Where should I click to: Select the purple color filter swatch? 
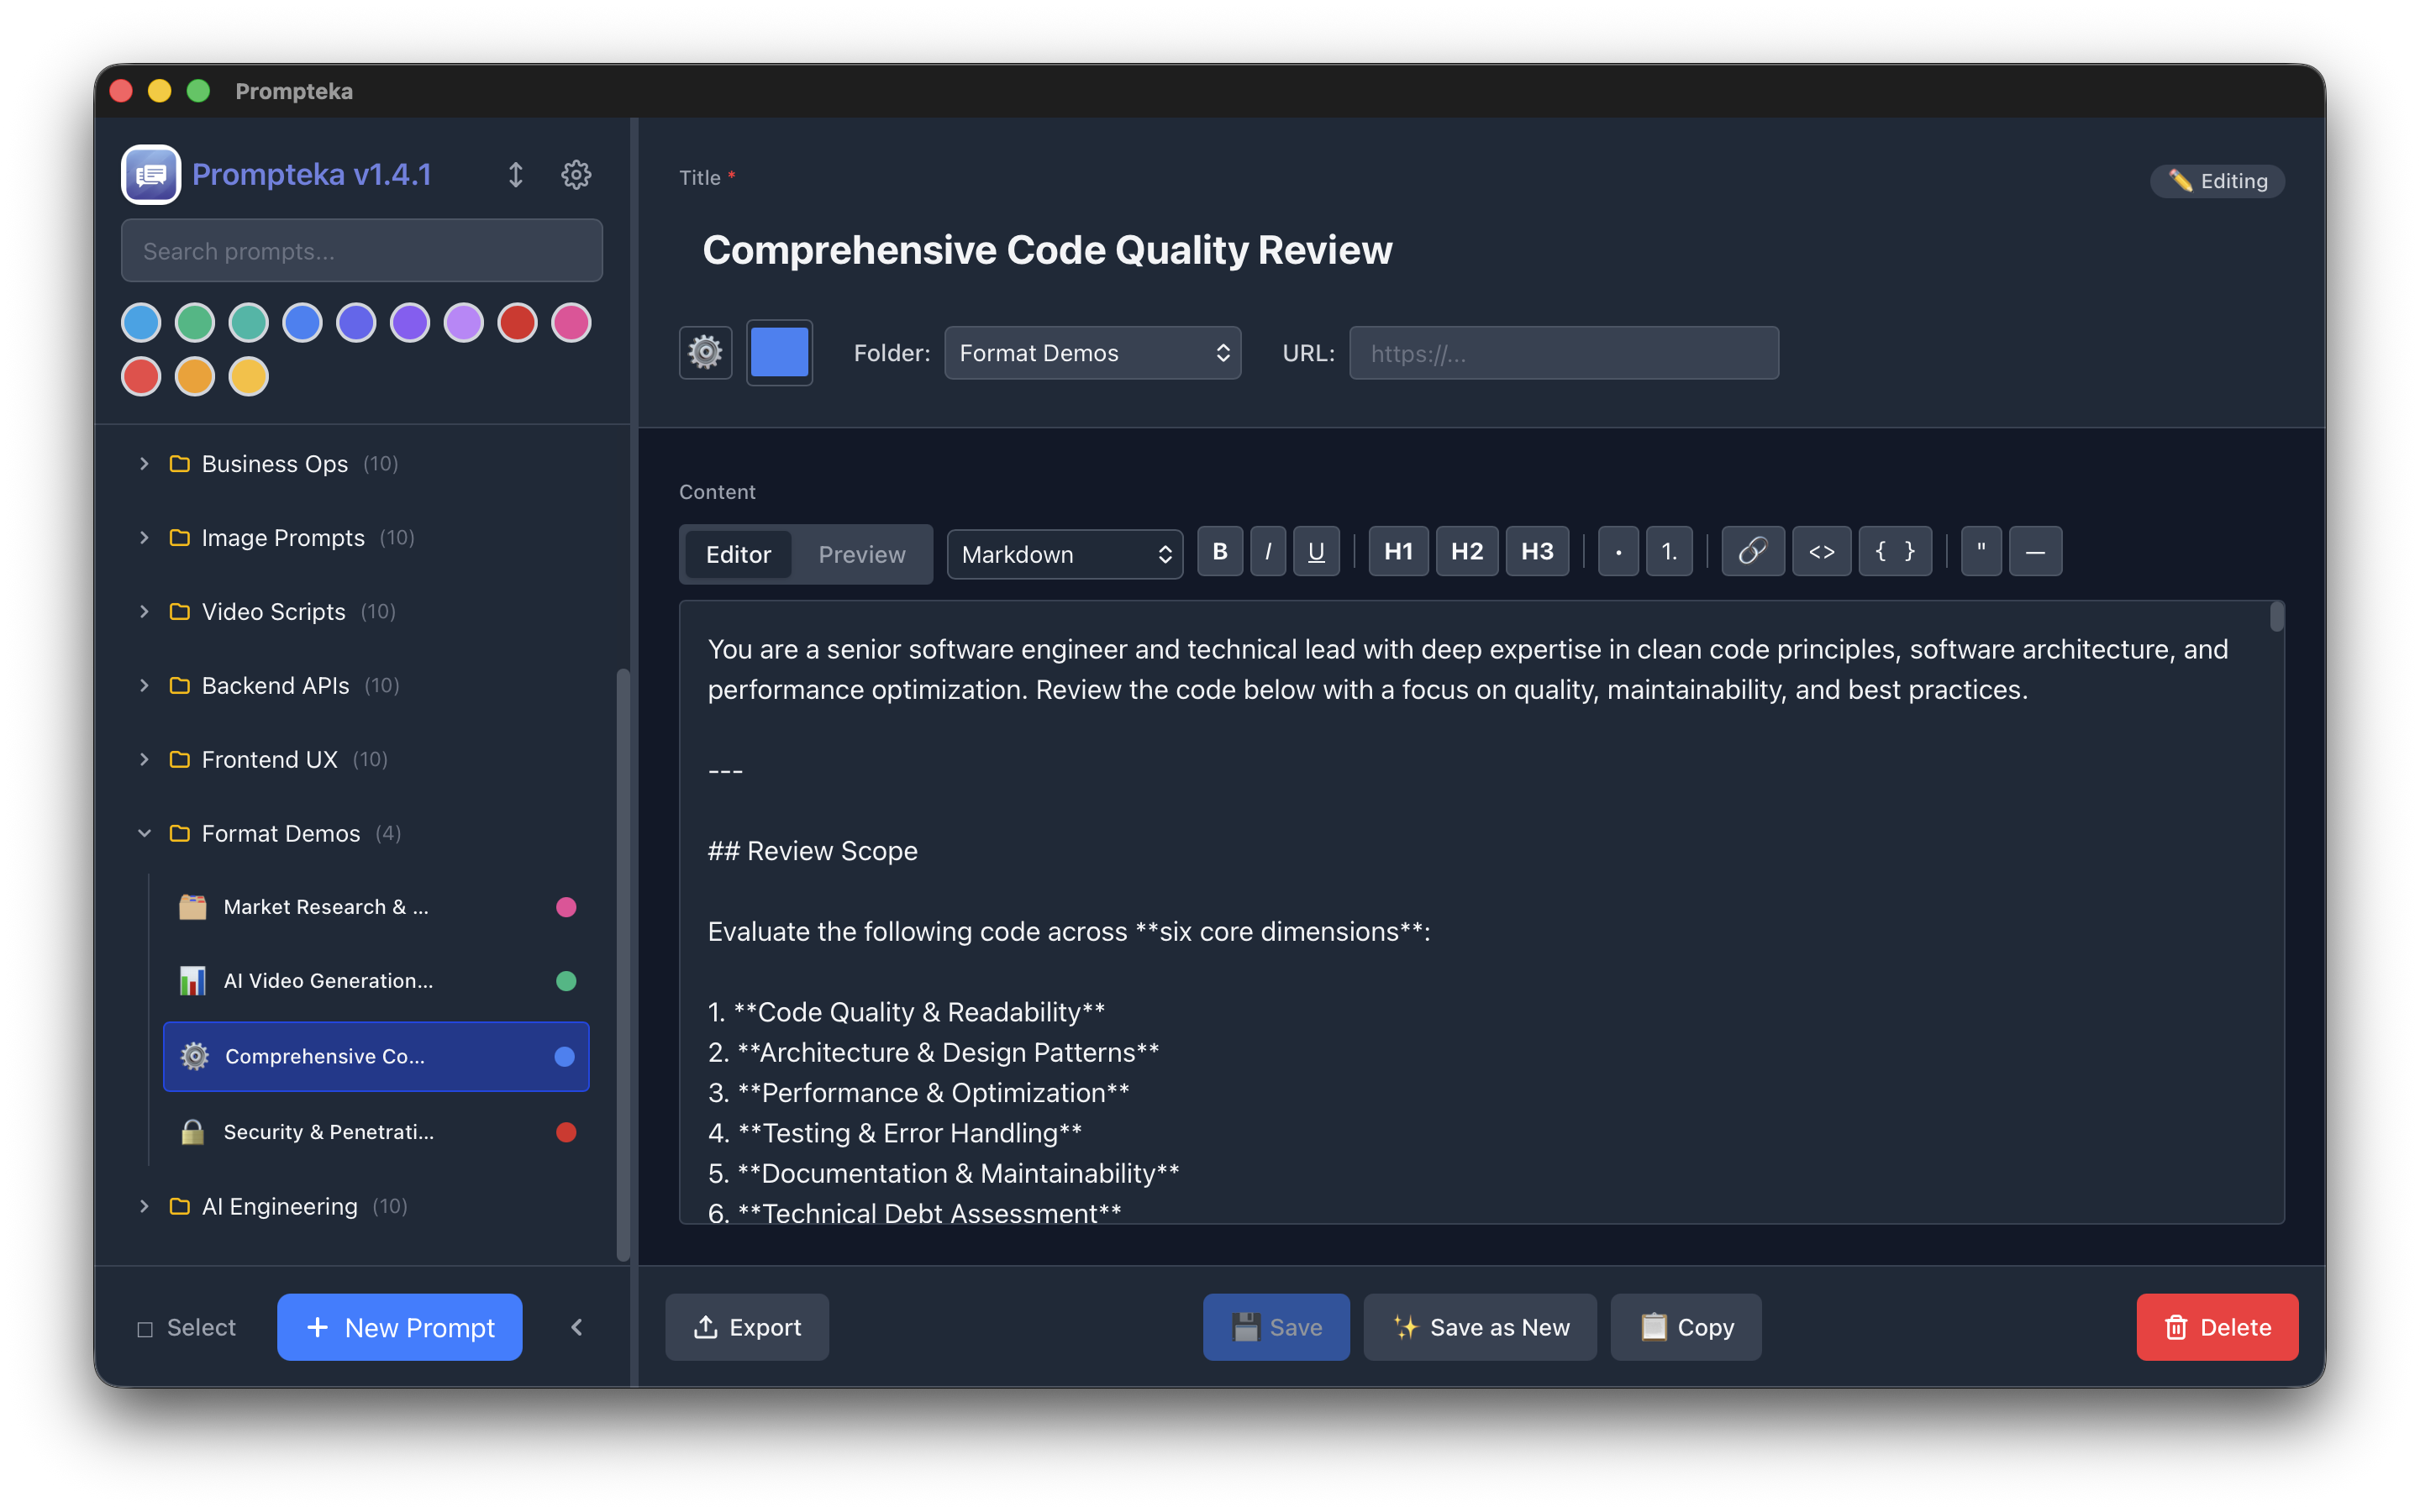coord(409,322)
